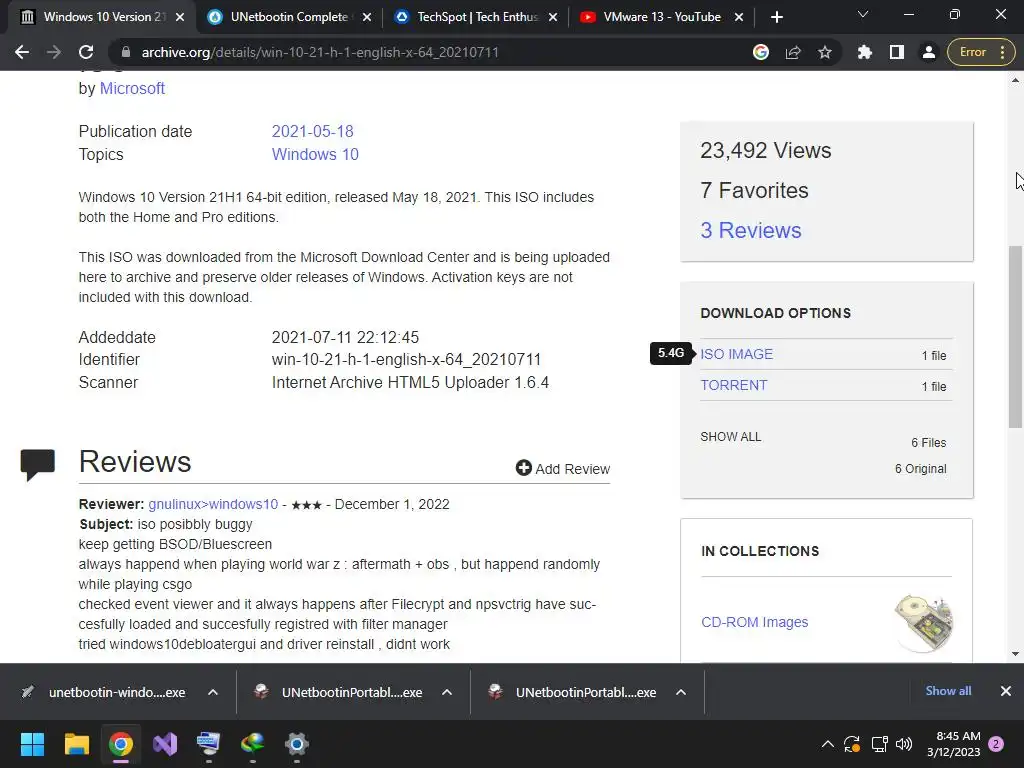
Task: Open the Chrome extensions puzzle icon
Action: (x=865, y=52)
